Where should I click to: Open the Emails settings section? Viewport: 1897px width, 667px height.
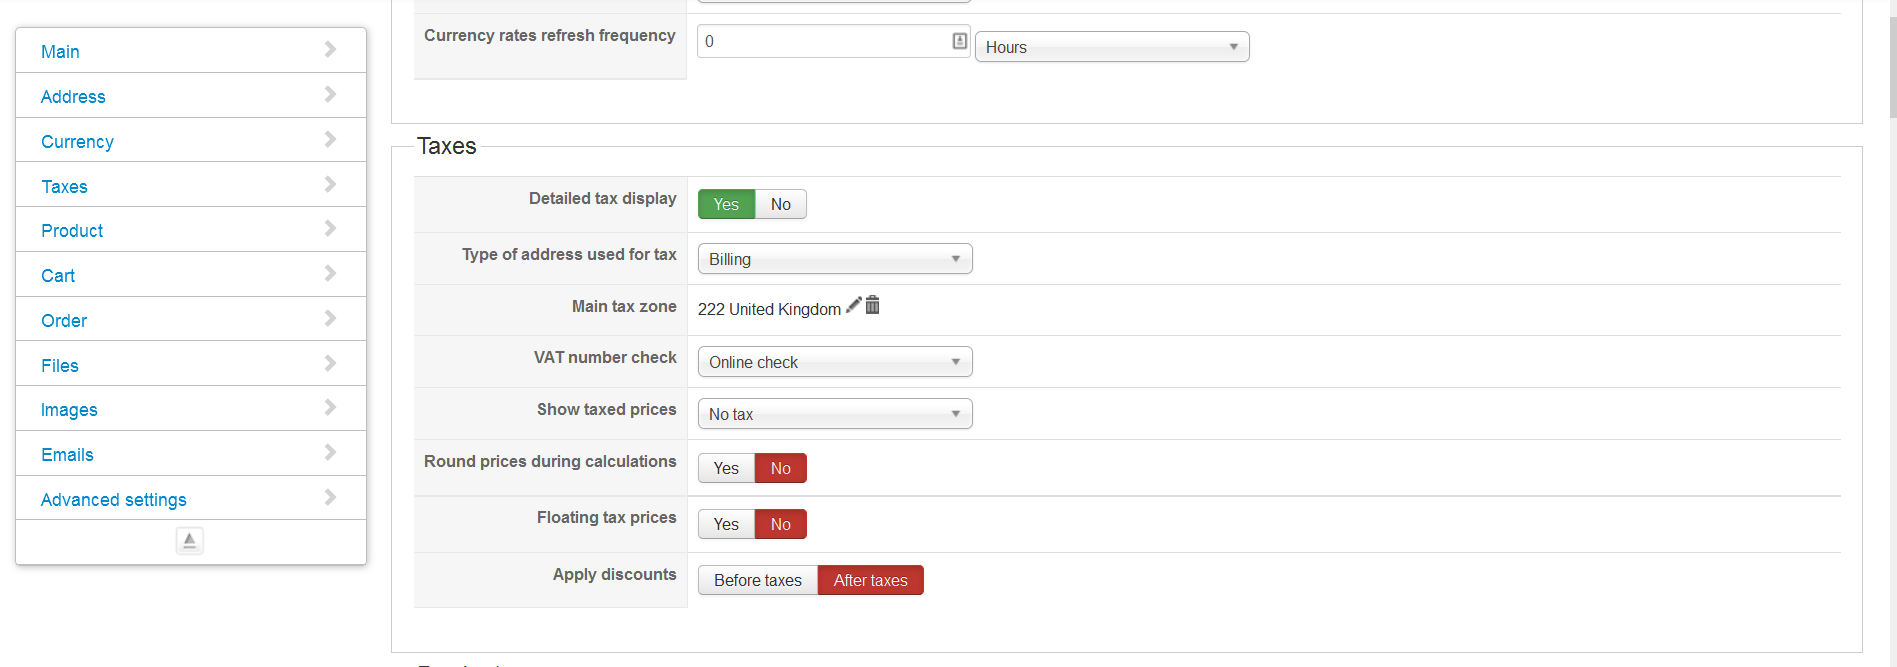click(x=67, y=455)
